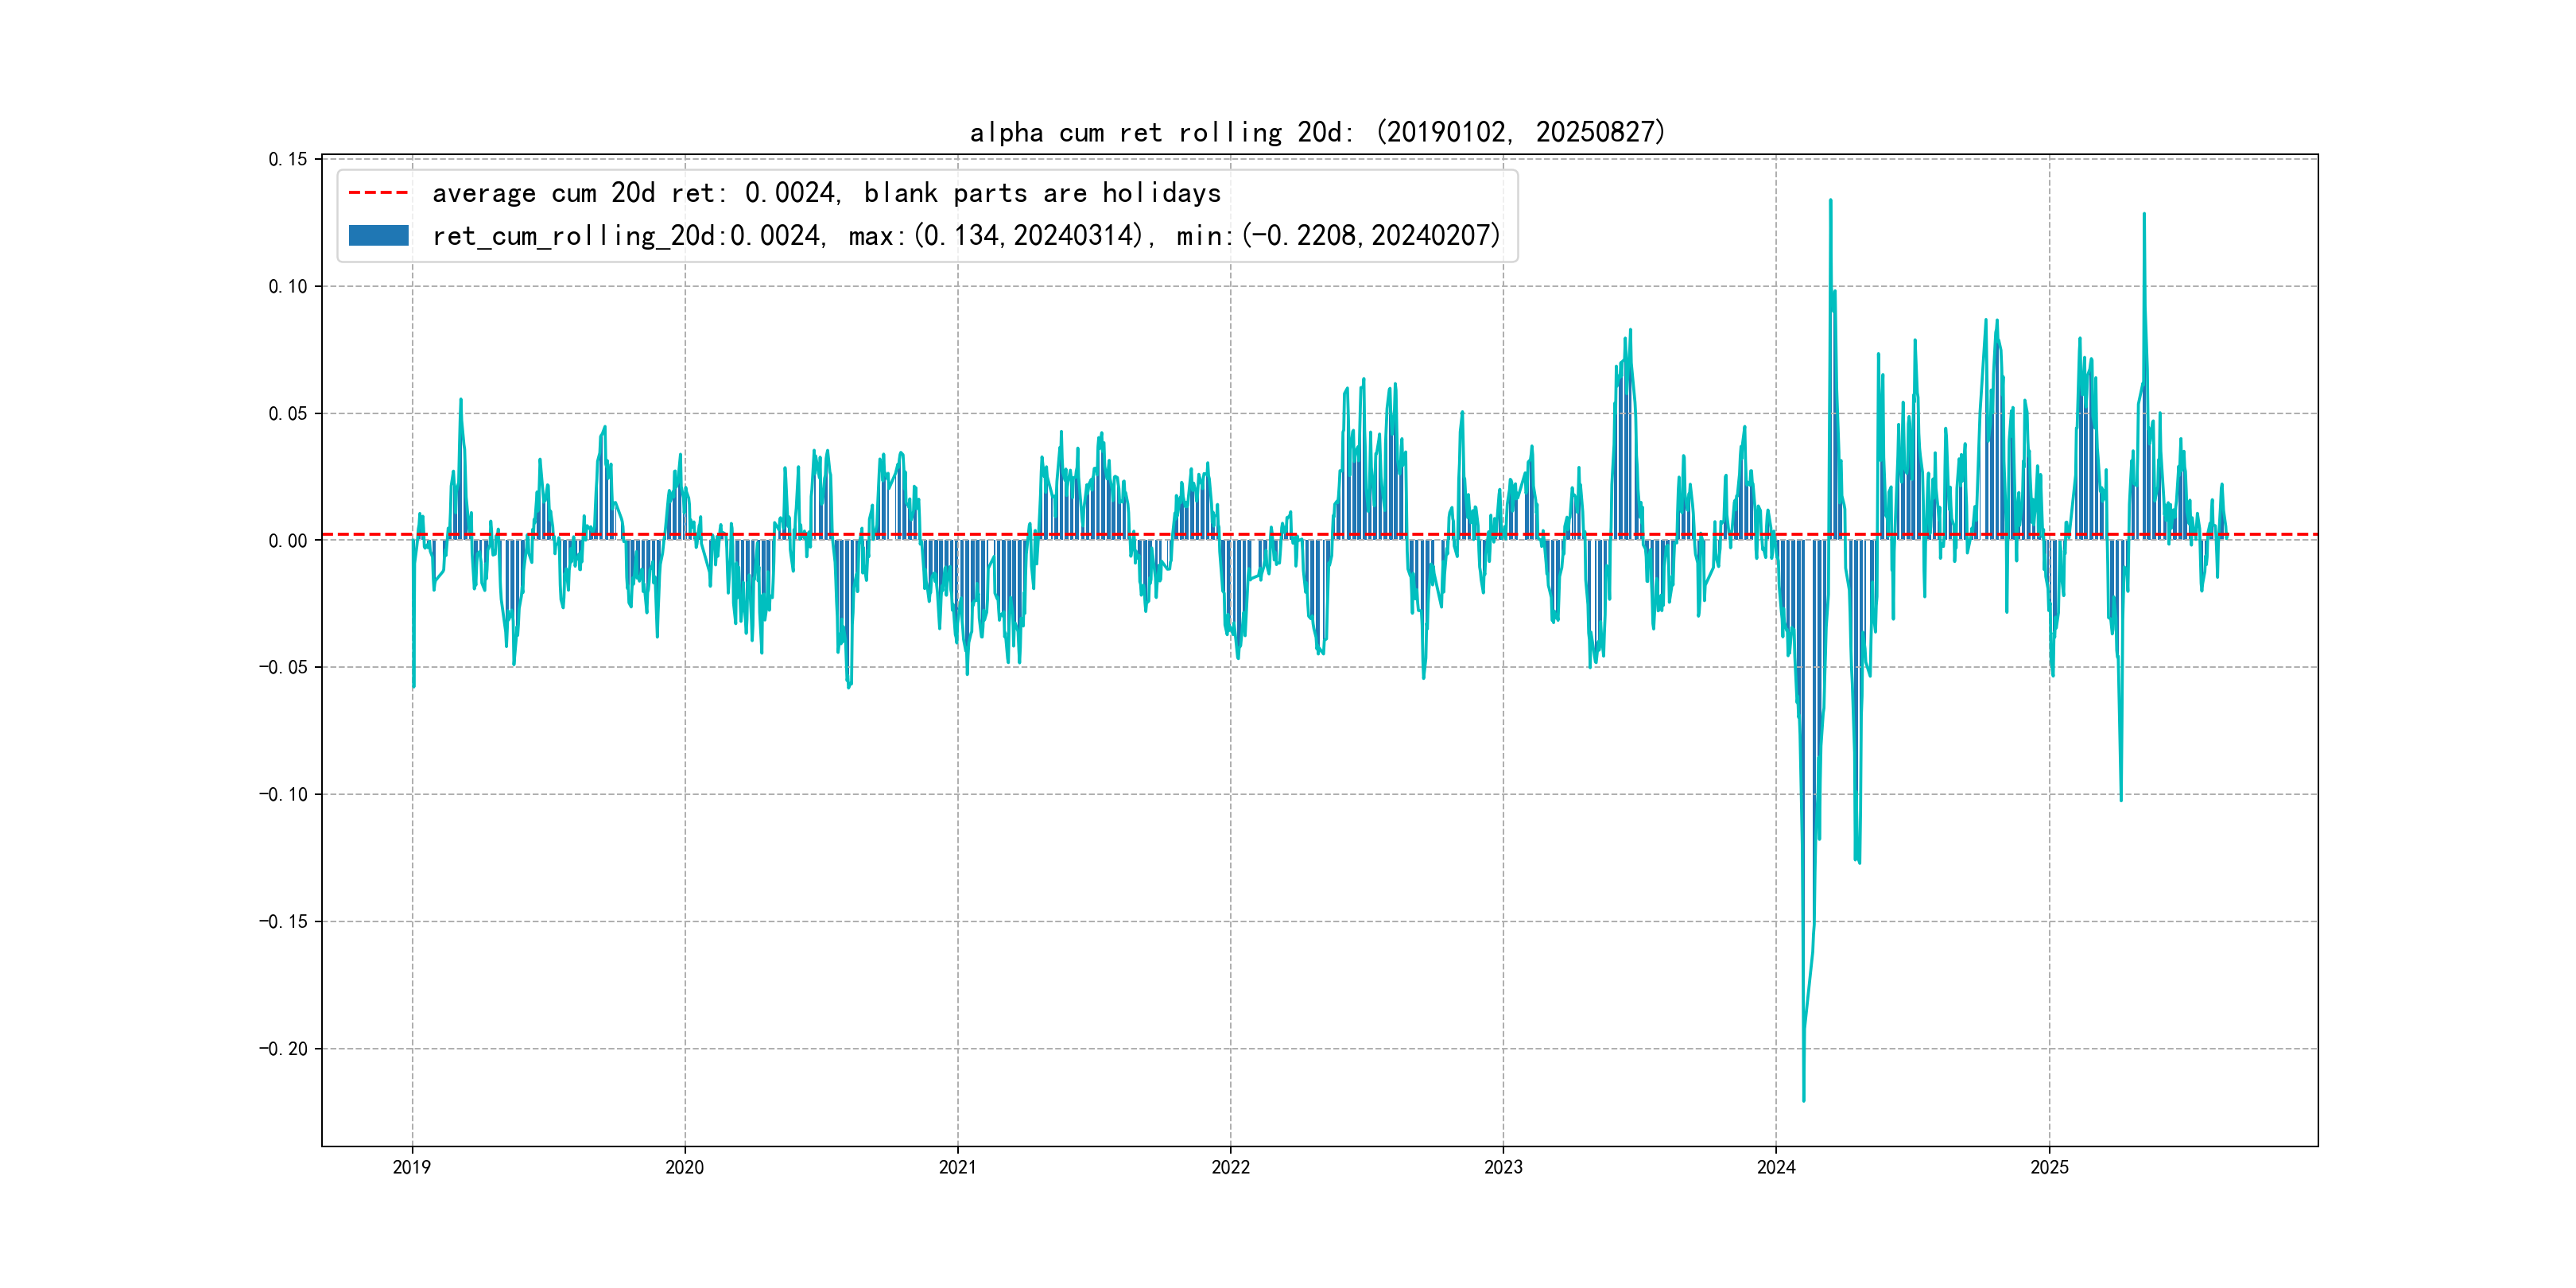
Task: Click the highest peak in March 2024
Action: click(1830, 201)
